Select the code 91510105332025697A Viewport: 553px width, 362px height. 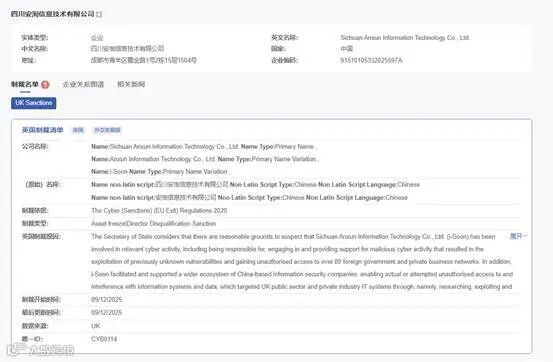[x=371, y=60]
